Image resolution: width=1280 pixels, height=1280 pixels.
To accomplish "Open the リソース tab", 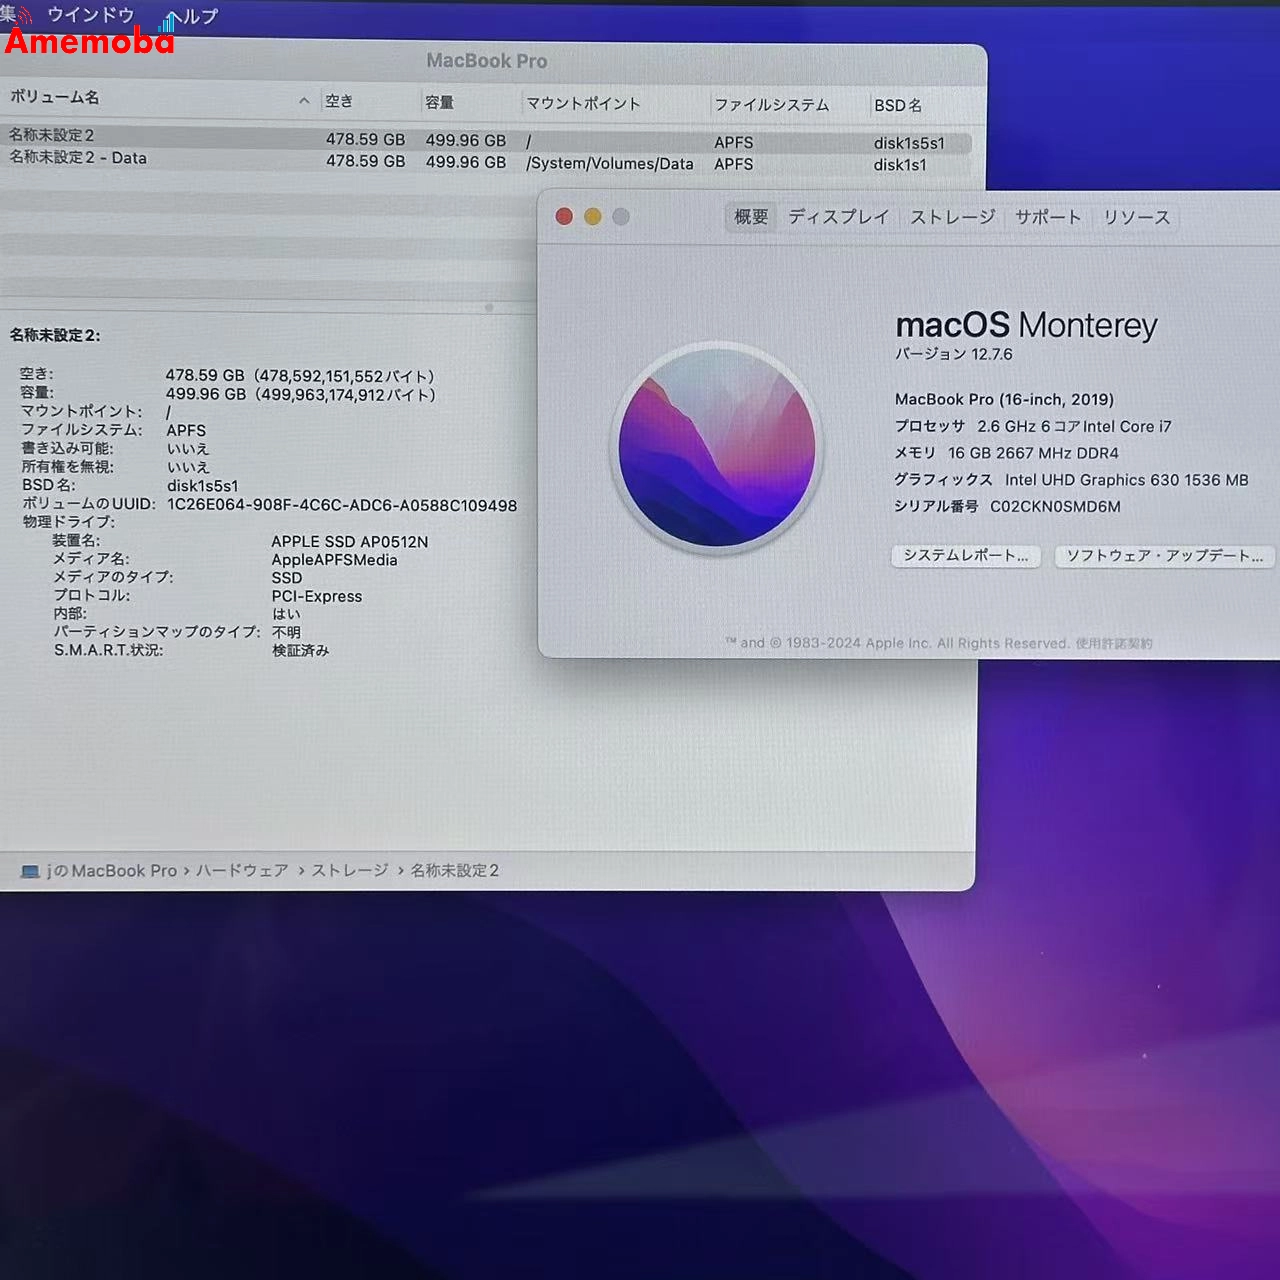I will click(x=1136, y=216).
